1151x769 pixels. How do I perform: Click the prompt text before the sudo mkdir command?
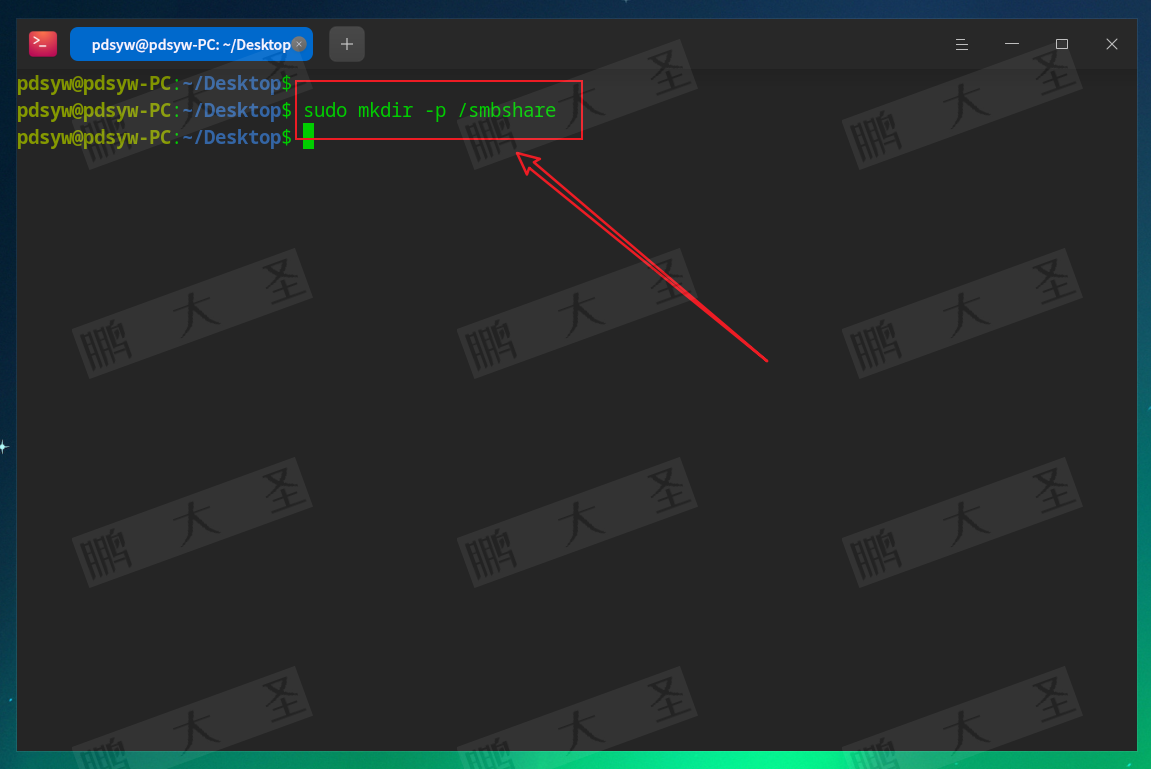pyautogui.click(x=154, y=110)
